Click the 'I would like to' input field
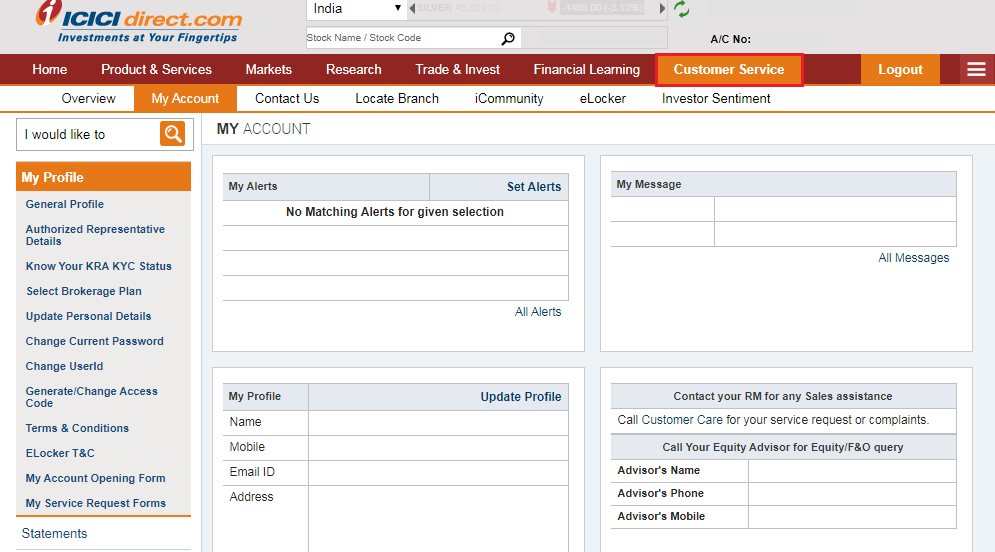Image resolution: width=995 pixels, height=552 pixels. pos(88,135)
